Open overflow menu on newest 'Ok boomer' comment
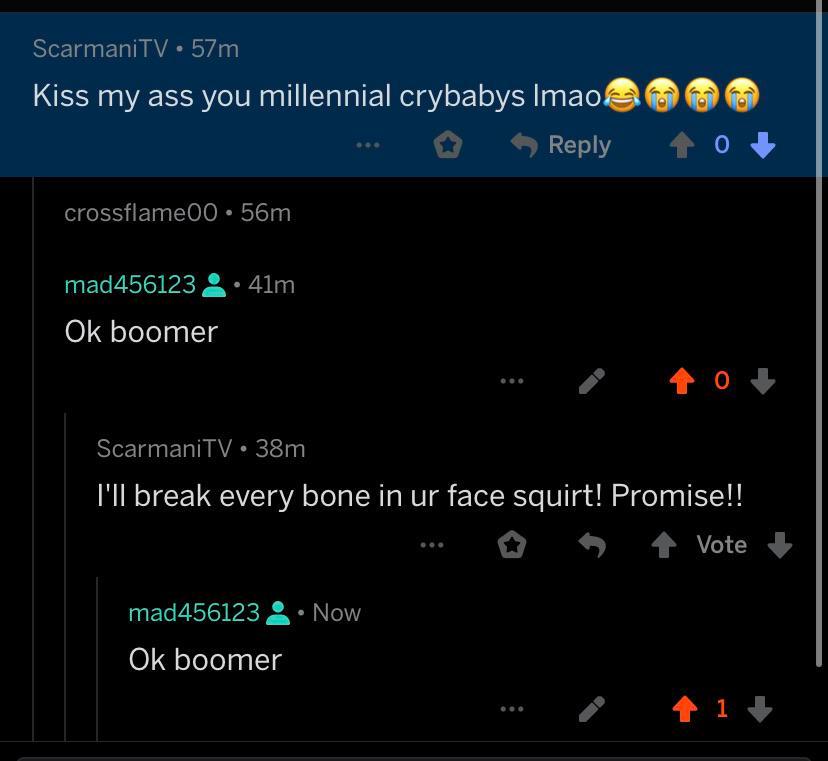Viewport: 828px width, 761px height. pos(512,708)
